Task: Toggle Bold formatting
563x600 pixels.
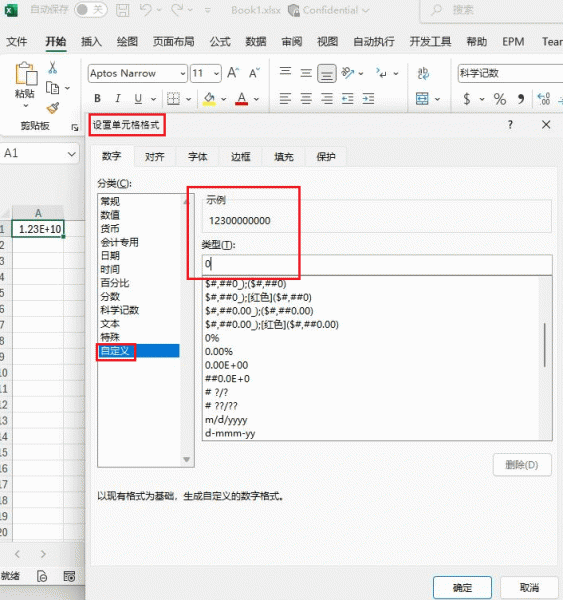Action: pos(98,99)
